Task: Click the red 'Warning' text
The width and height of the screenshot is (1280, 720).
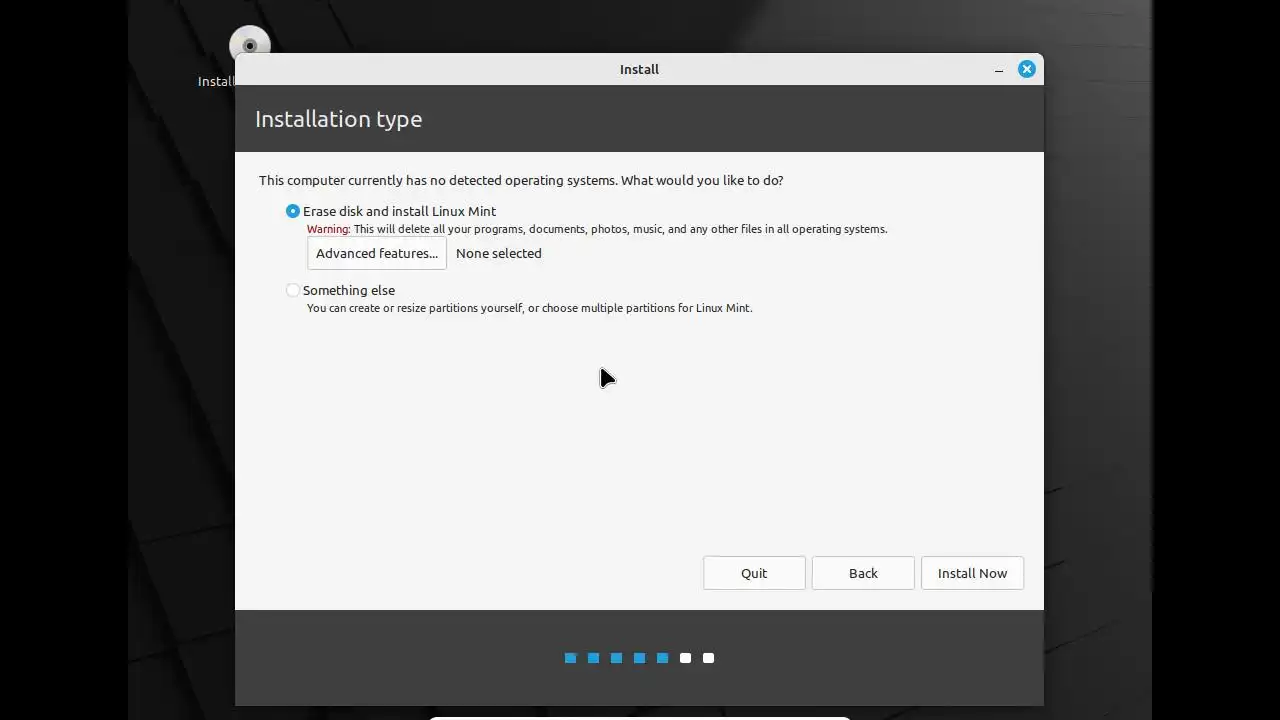Action: [327, 229]
